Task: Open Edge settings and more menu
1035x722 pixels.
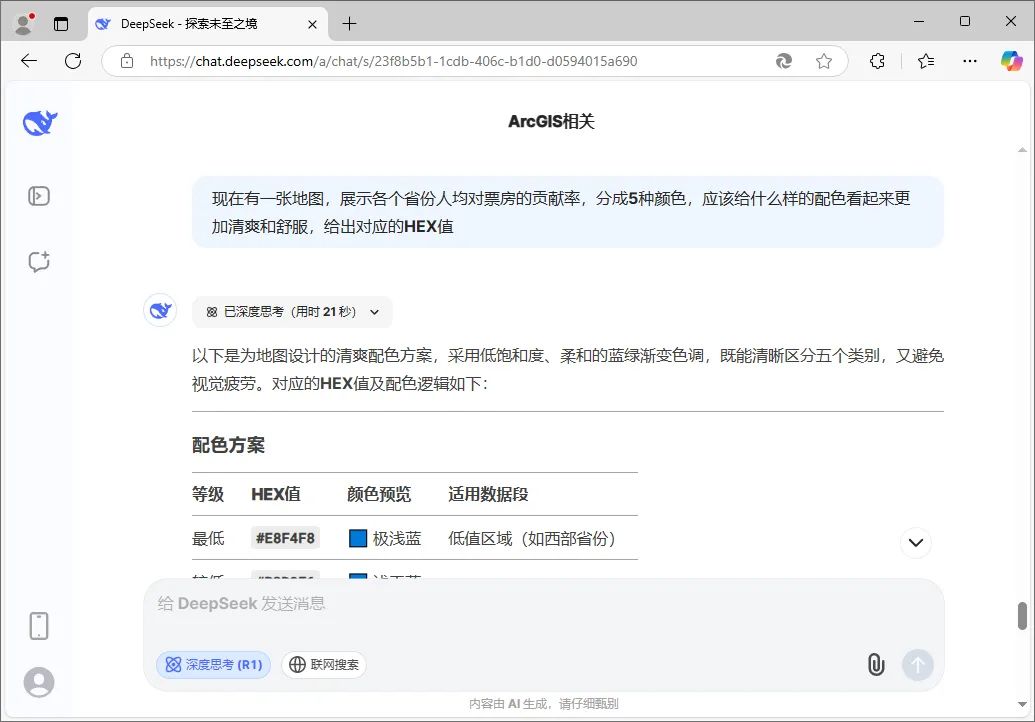Action: 970,61
